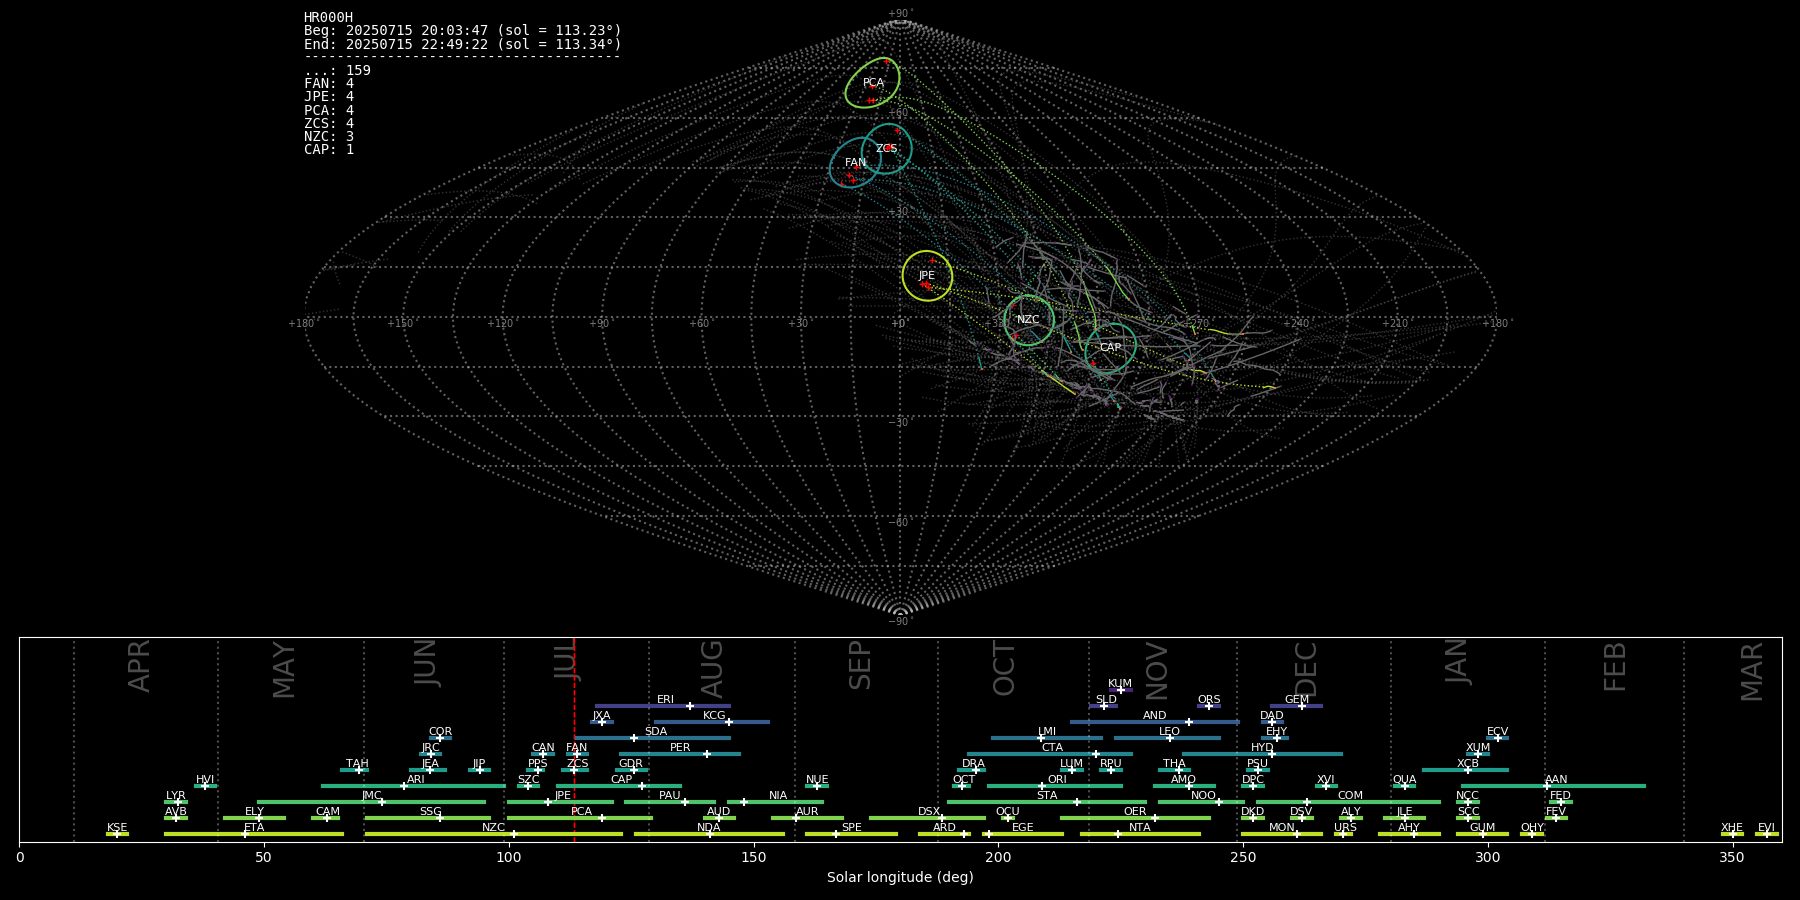Click the AAN shower label in timeline
1800x900 pixels.
coord(1557,780)
